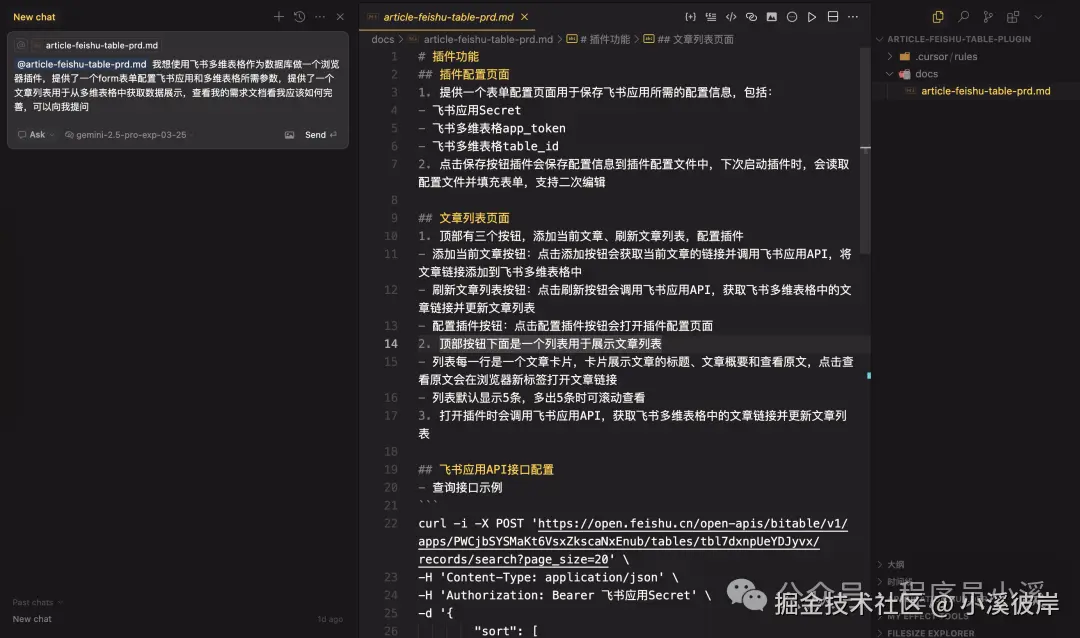
Task: Click the '## 飞书应用API接口配置' heading
Action: click(x=486, y=470)
